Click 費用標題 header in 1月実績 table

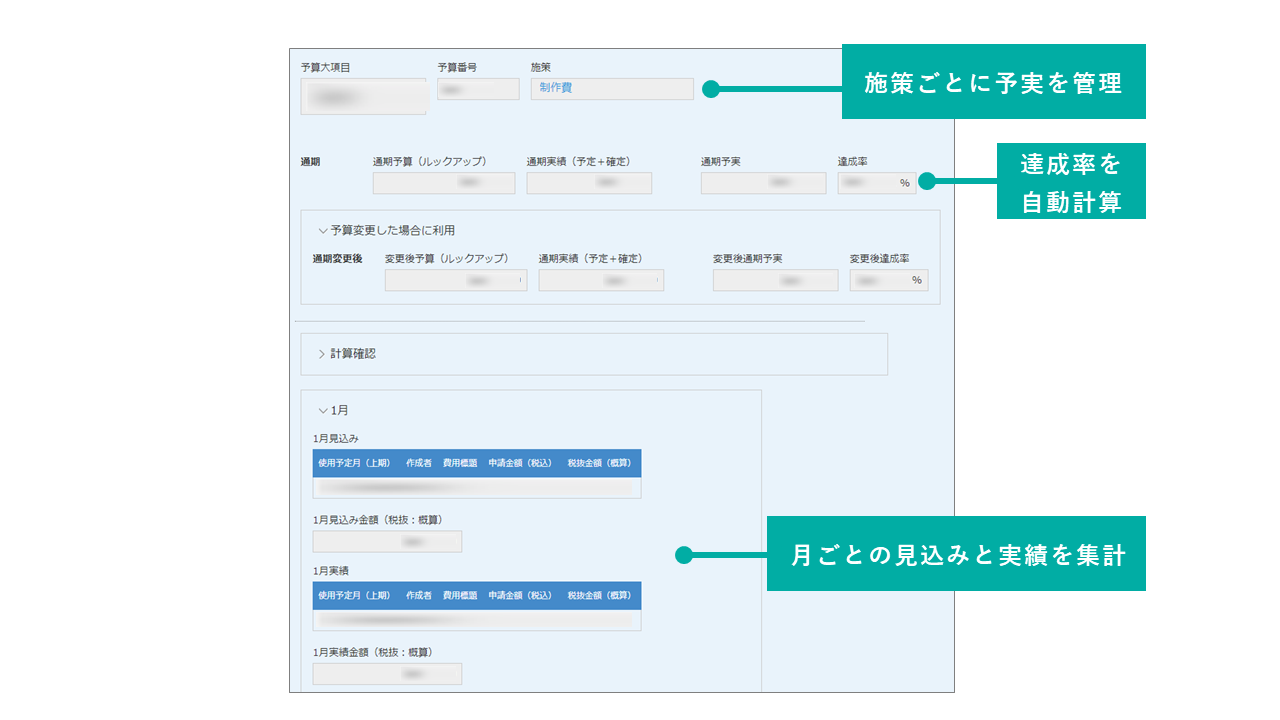click(x=460, y=595)
